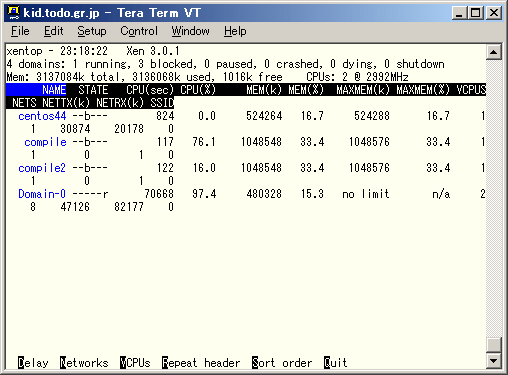Click the MAXMEM(k) column header
Viewport: 508px width, 375px height.
click(x=363, y=90)
